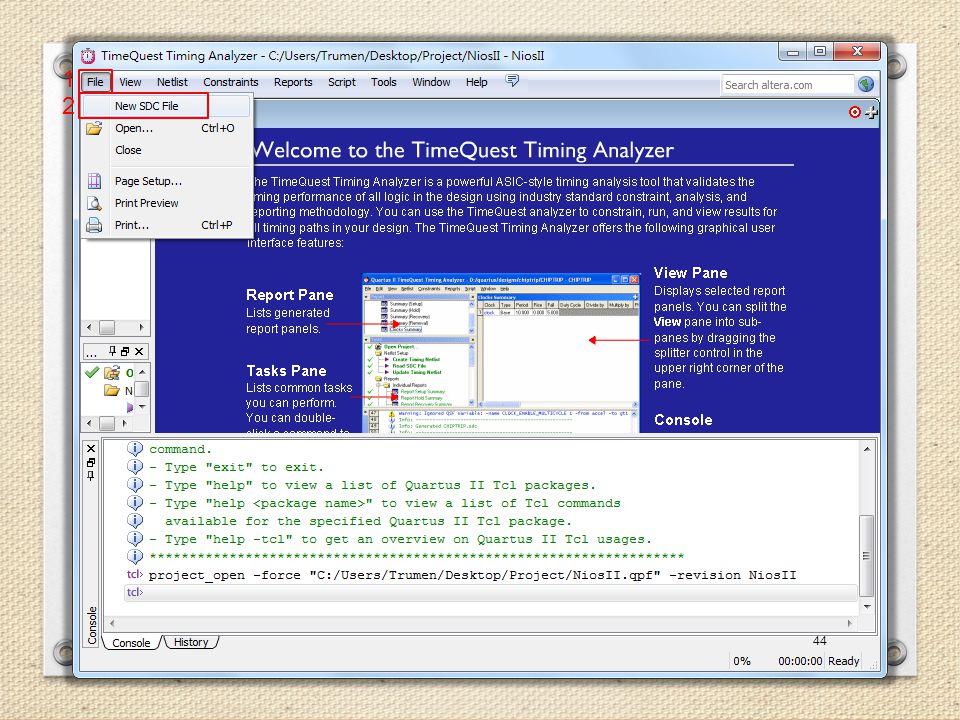Click Tasks pane scroll down arrow
Screen dimensions: 960x720
click(142, 407)
